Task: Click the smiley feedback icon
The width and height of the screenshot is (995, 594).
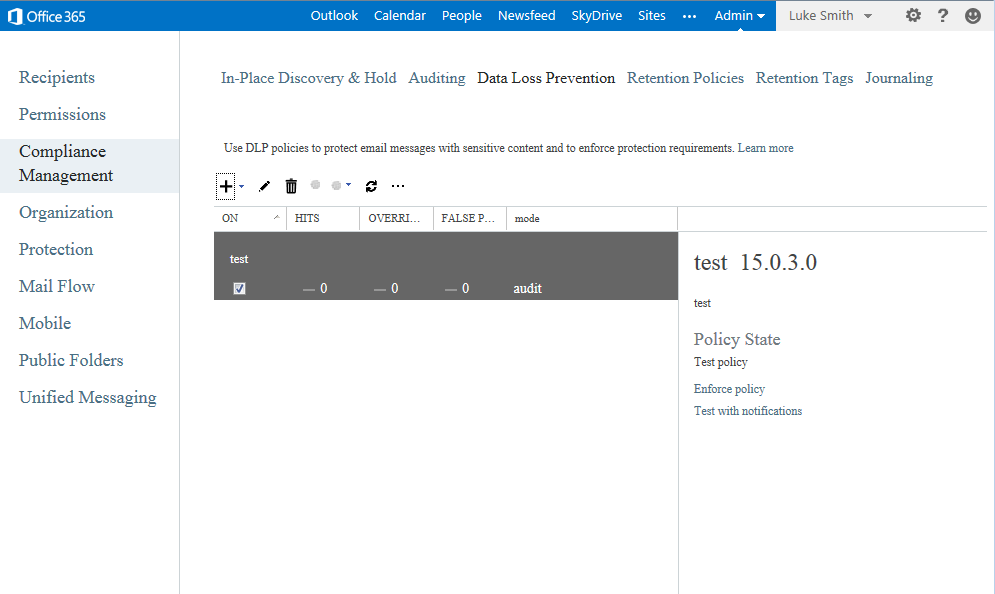Action: click(973, 16)
